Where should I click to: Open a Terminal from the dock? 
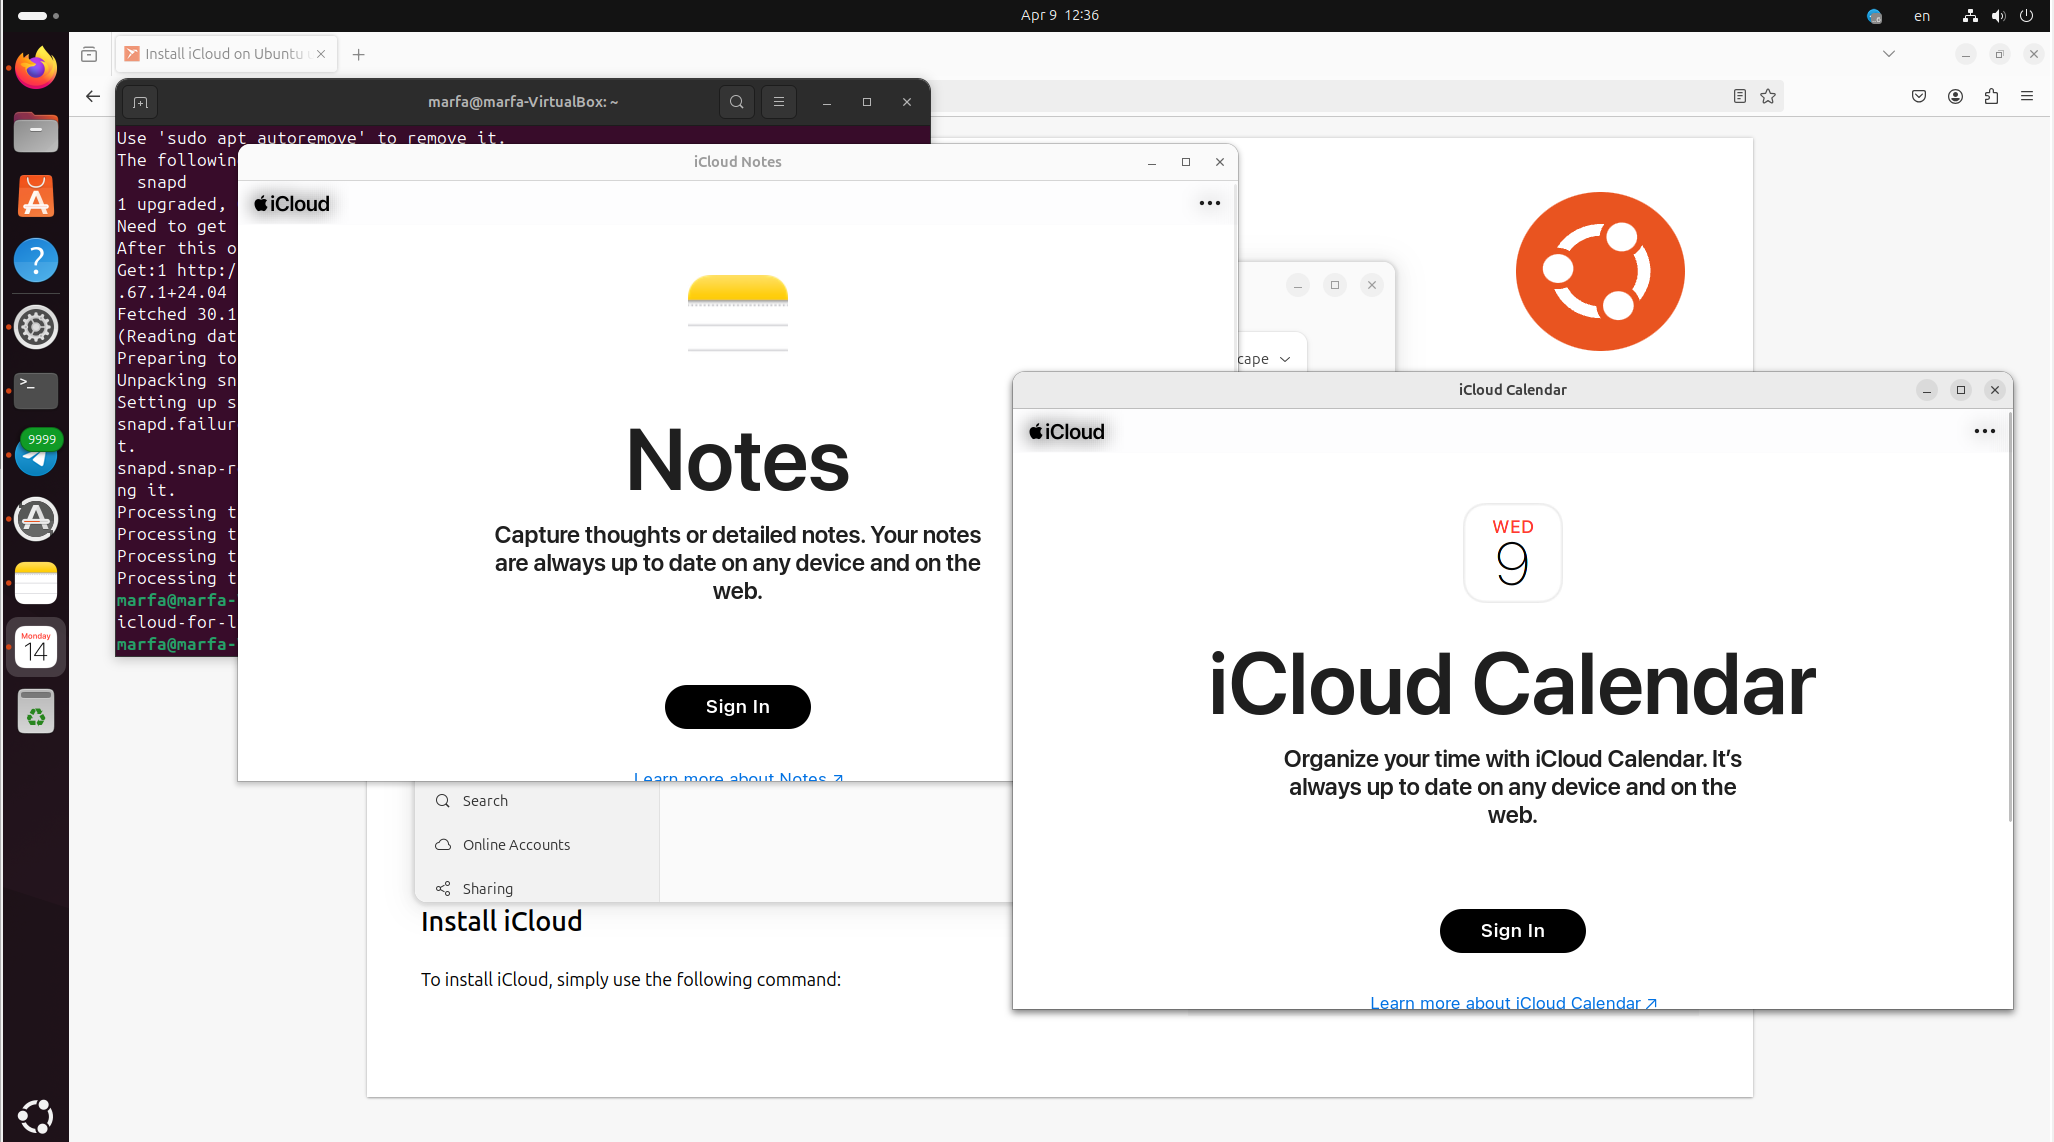(36, 391)
